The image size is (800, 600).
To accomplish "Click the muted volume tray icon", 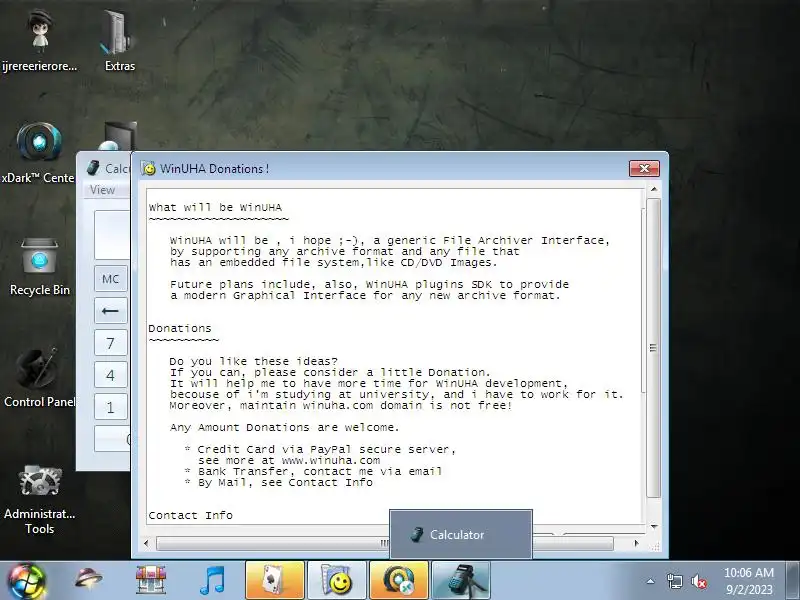I will click(x=698, y=581).
